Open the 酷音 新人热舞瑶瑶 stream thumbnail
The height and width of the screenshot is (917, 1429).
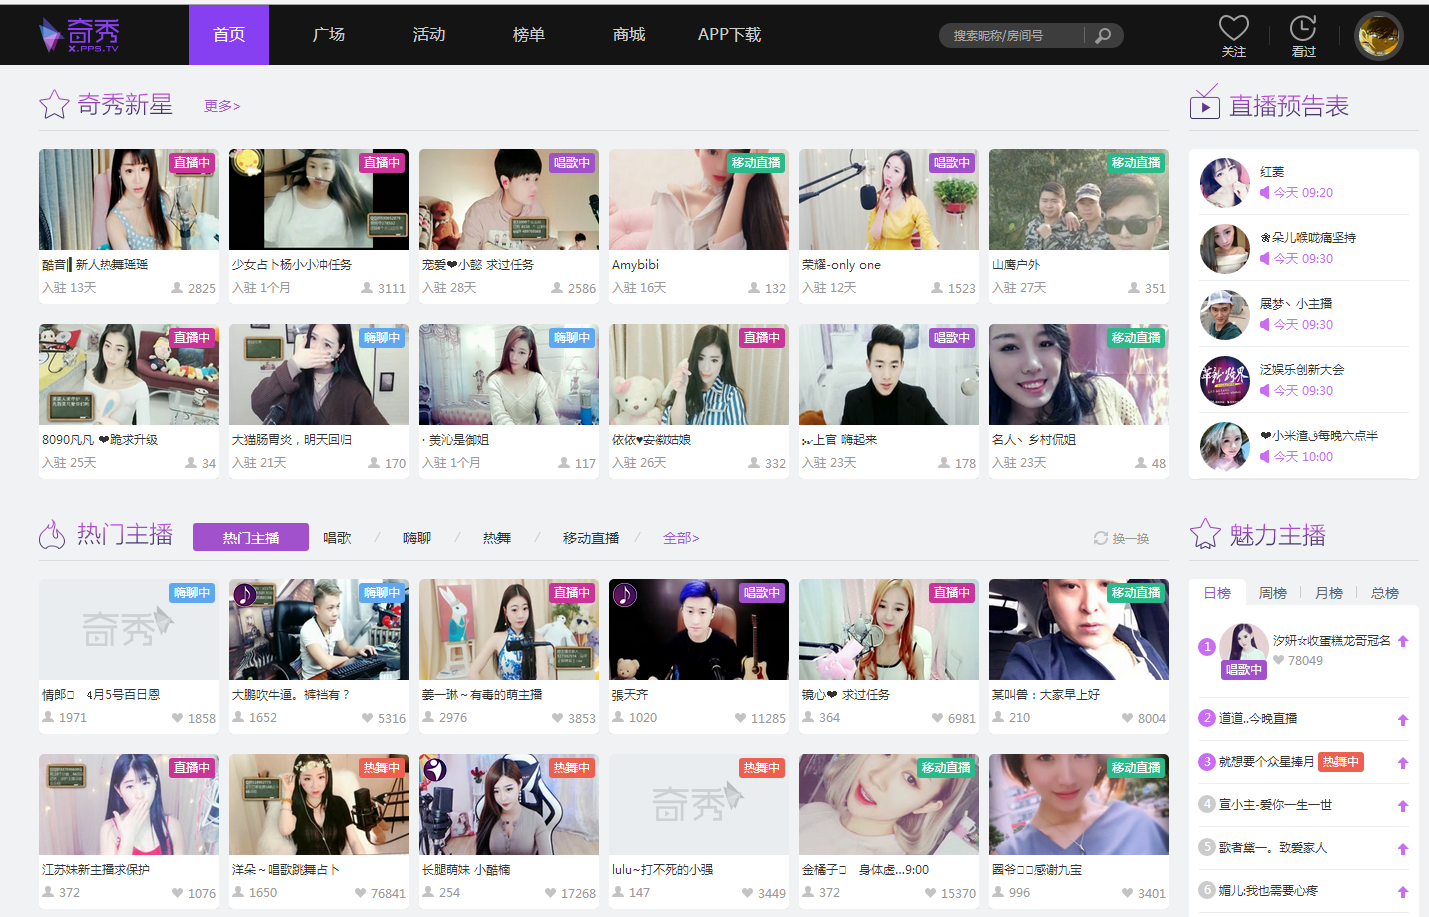(129, 200)
